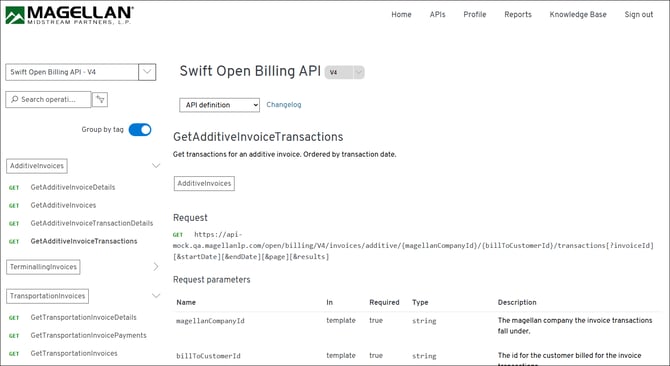
Task: Click the magnifier icon in search operations
Action: [x=15, y=99]
